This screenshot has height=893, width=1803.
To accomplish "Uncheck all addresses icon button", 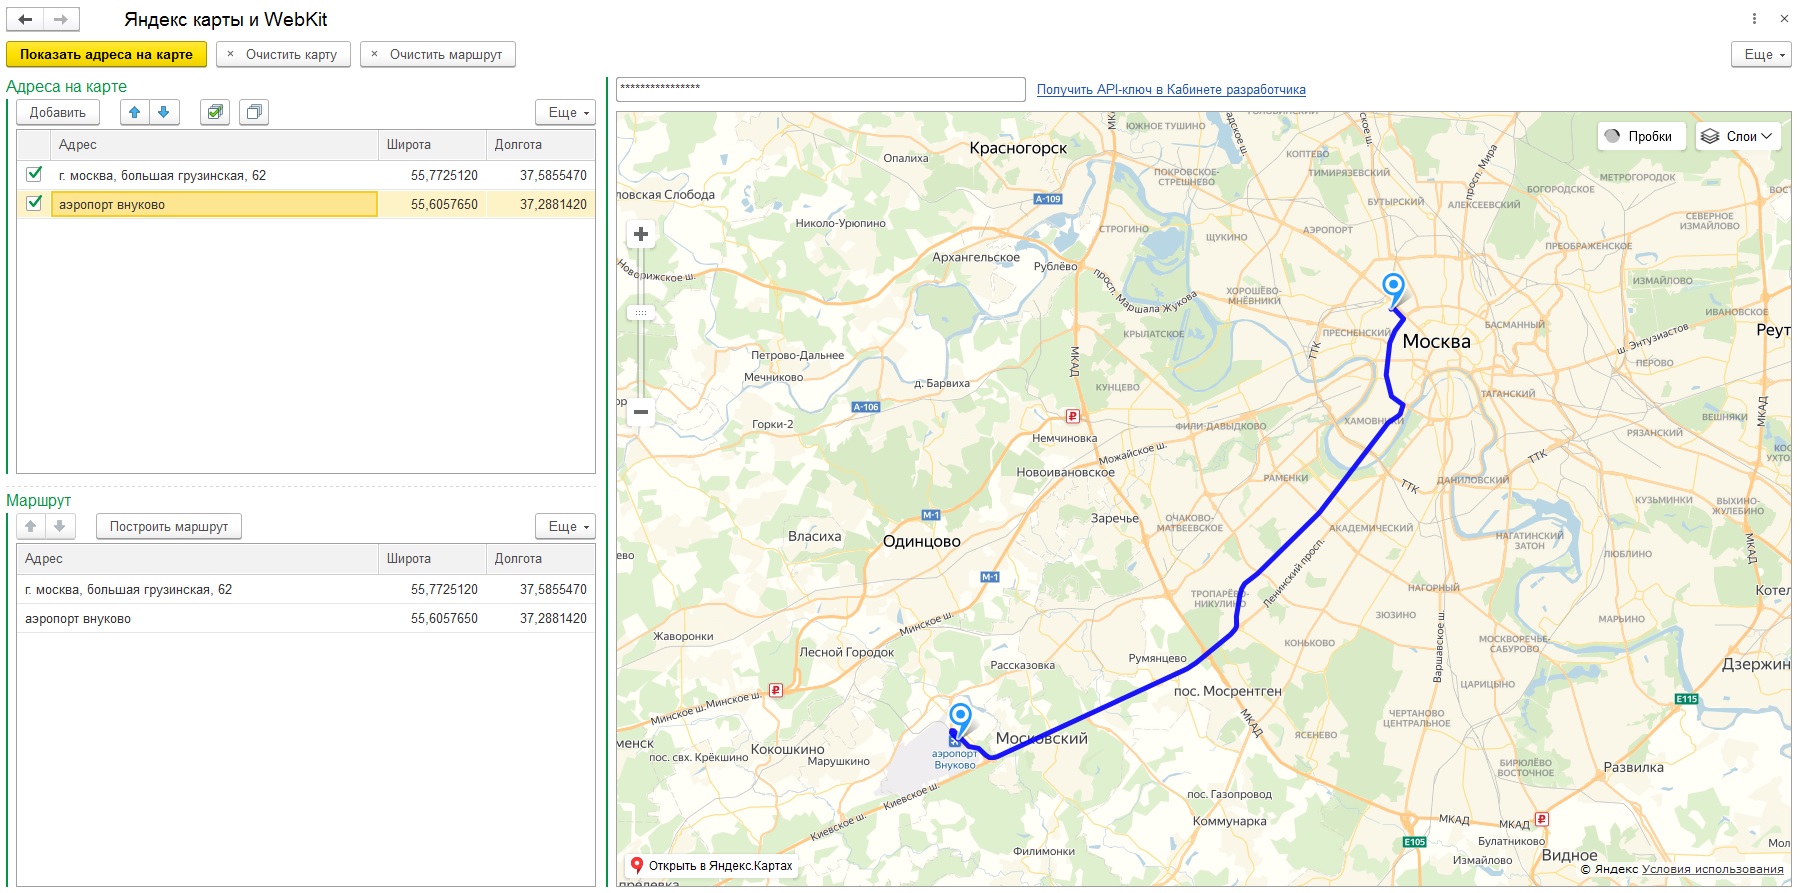I will [x=254, y=112].
